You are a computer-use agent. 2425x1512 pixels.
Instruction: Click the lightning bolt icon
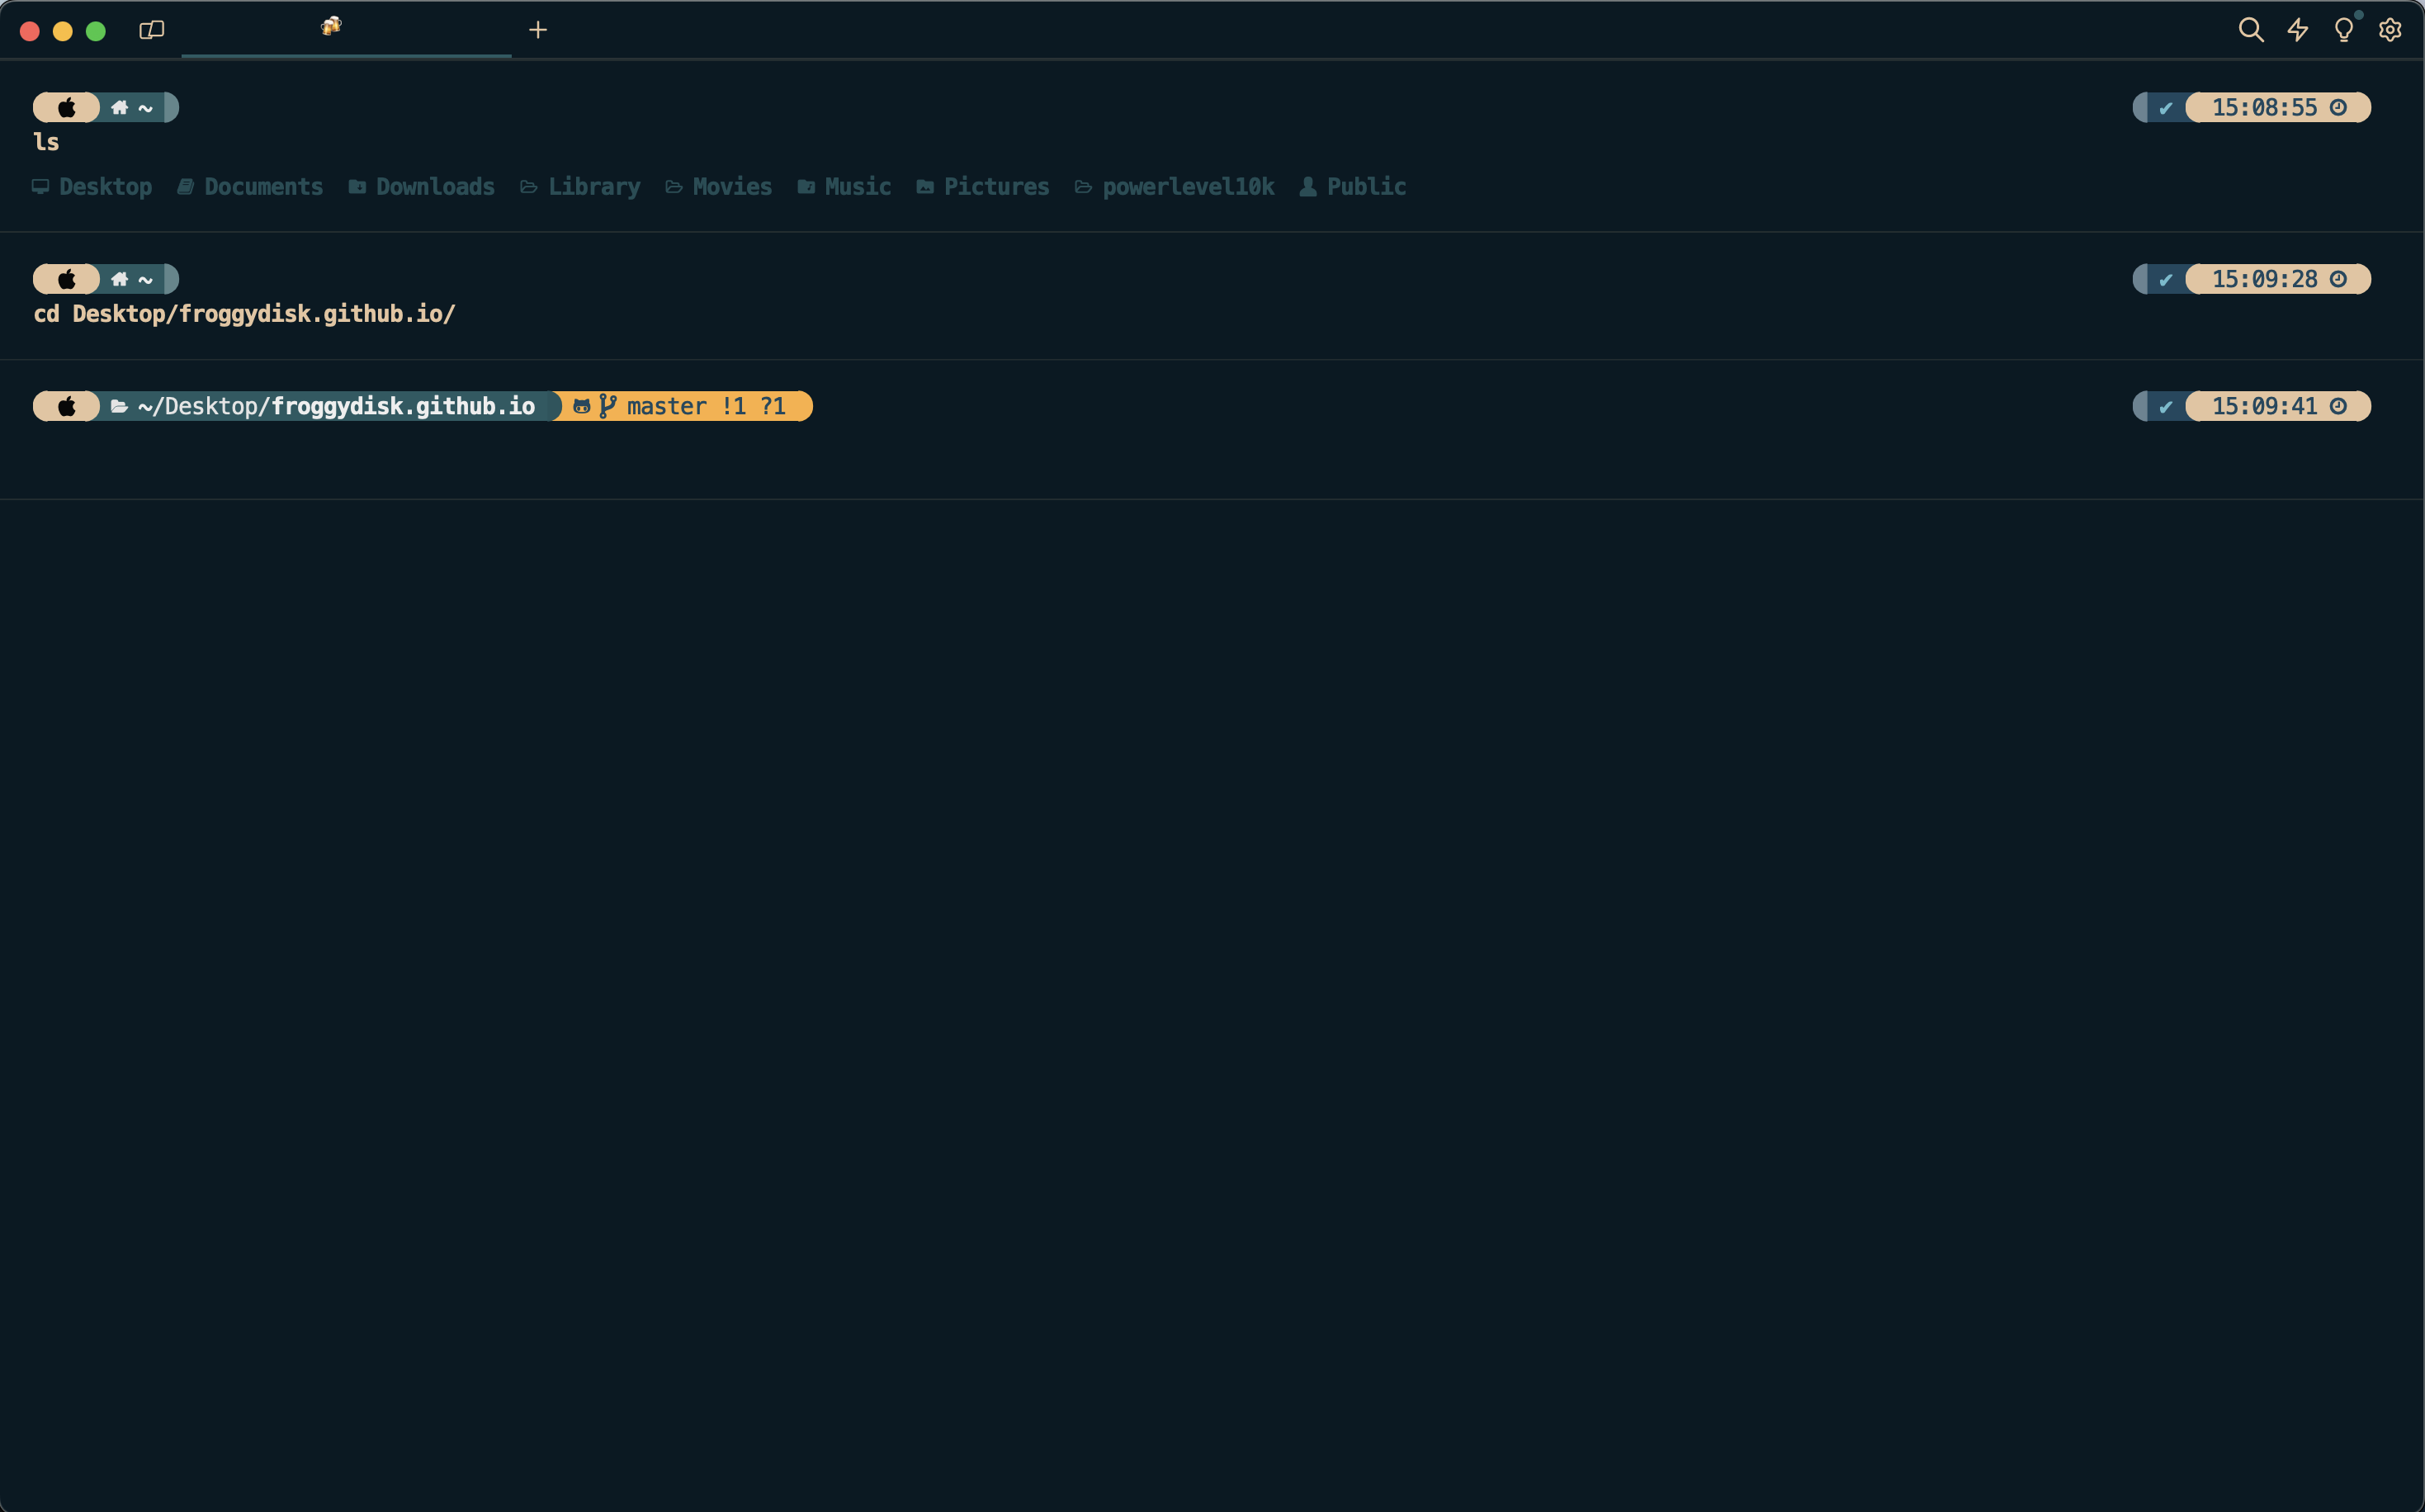(2297, 30)
